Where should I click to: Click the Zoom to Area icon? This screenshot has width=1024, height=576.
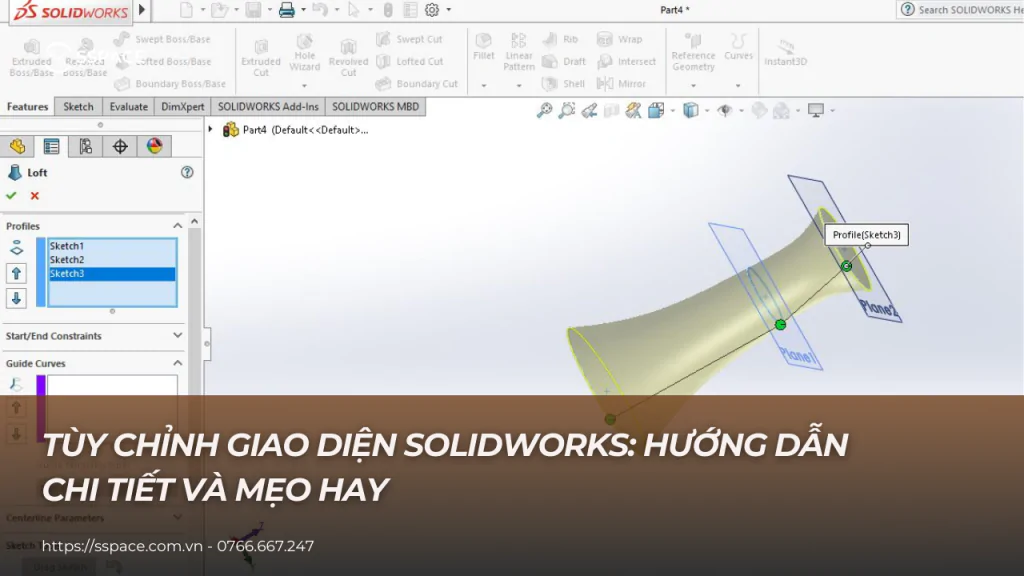567,110
